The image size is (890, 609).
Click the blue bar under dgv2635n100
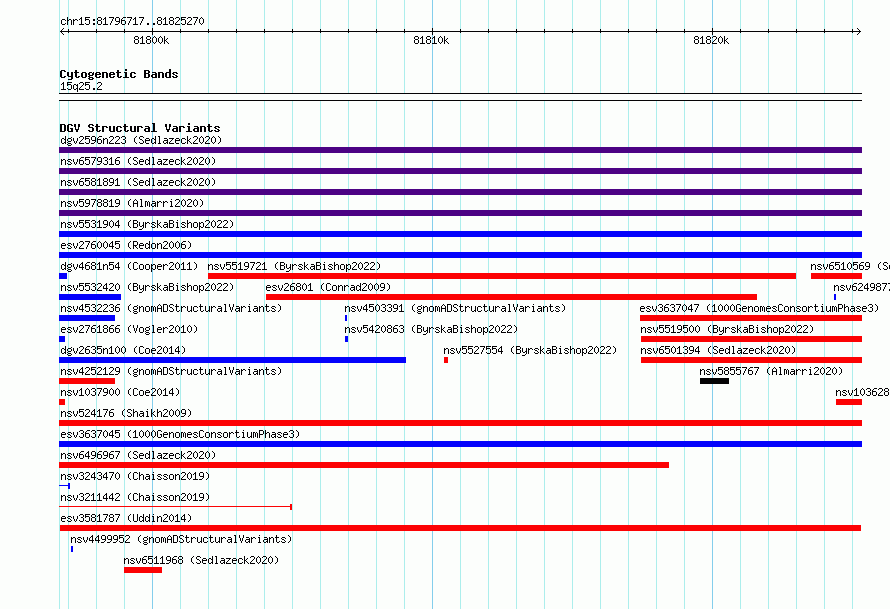click(232, 360)
